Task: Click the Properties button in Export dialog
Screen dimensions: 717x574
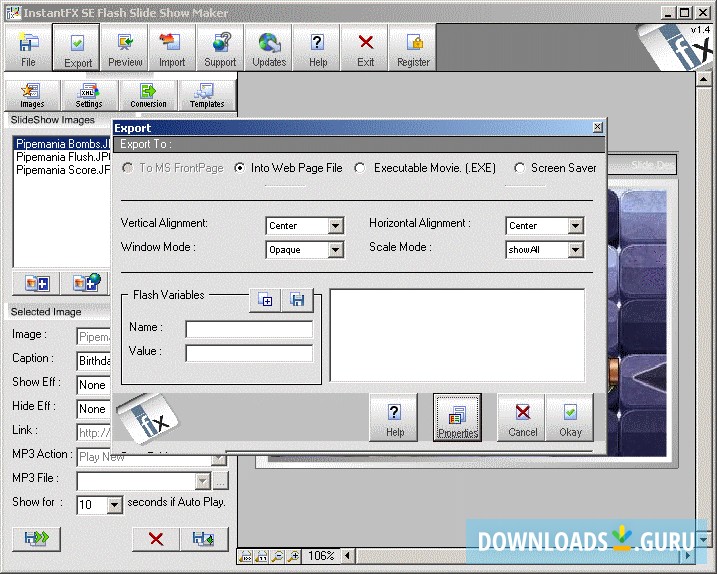Action: (457, 417)
